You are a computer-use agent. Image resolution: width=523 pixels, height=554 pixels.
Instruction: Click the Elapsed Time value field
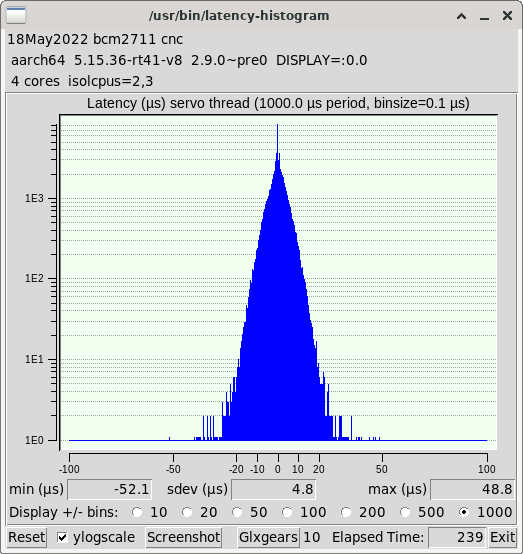[x=457, y=537]
